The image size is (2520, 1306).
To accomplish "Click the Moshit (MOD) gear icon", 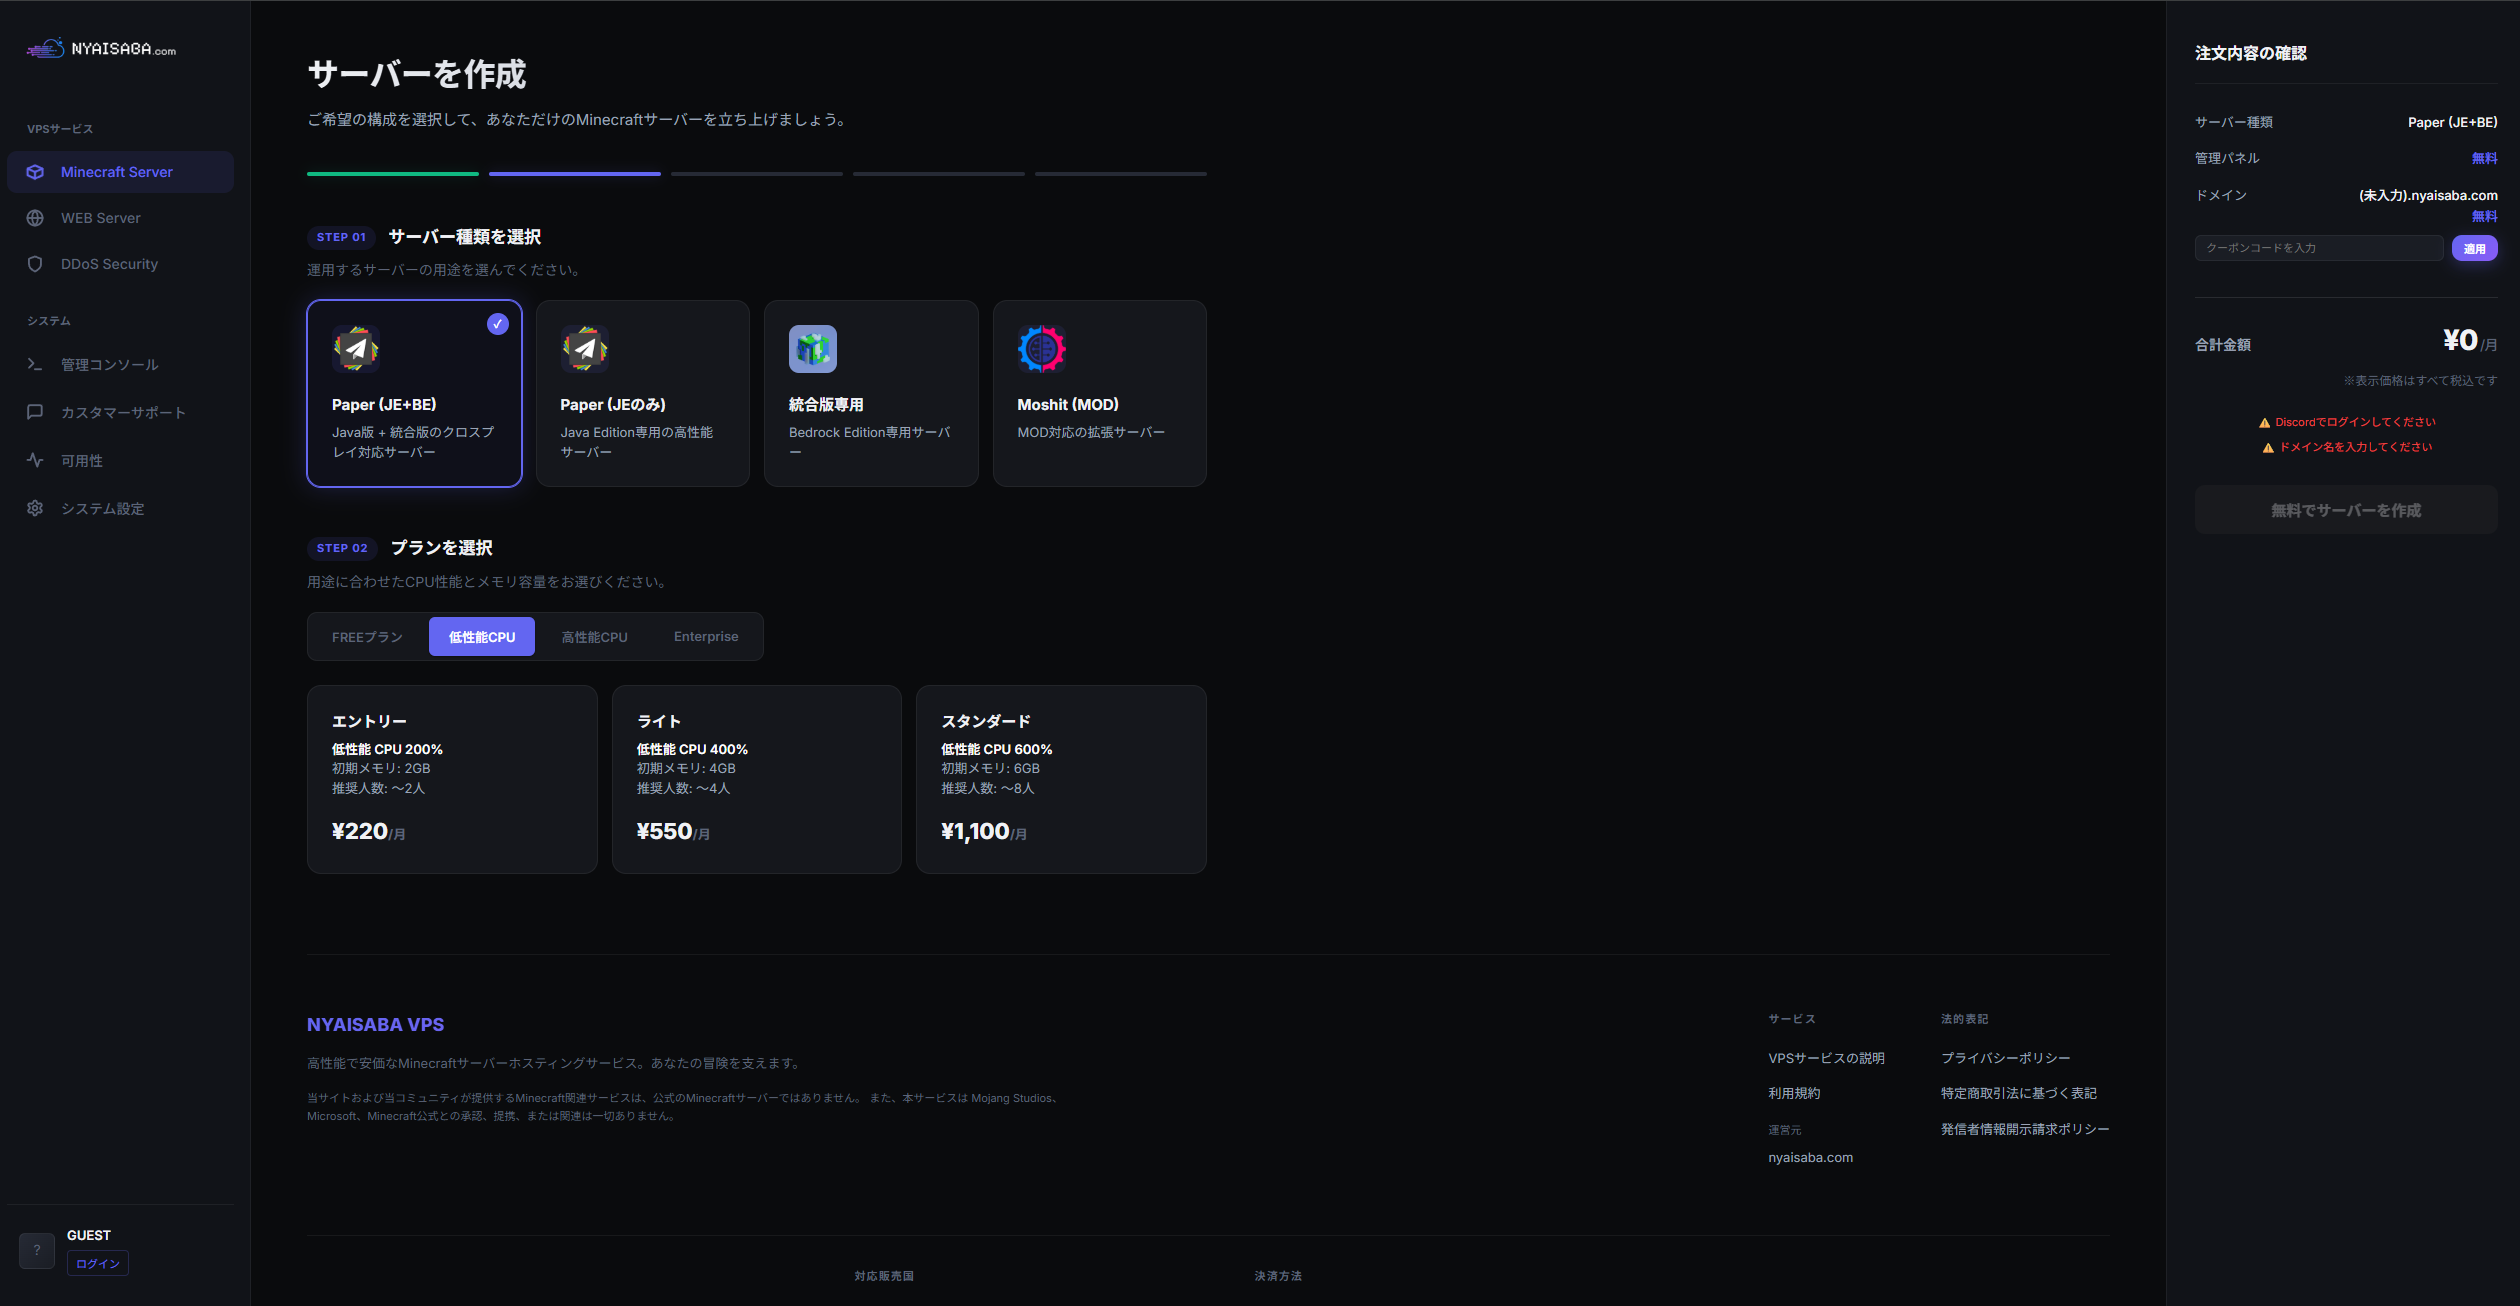I will tap(1042, 348).
